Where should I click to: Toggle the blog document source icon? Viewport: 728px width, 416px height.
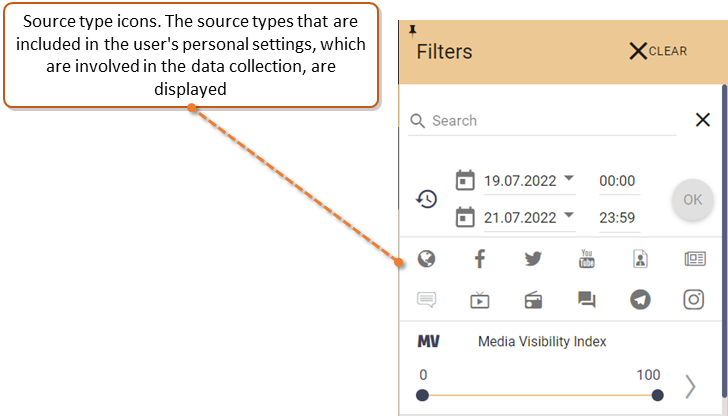(x=640, y=259)
